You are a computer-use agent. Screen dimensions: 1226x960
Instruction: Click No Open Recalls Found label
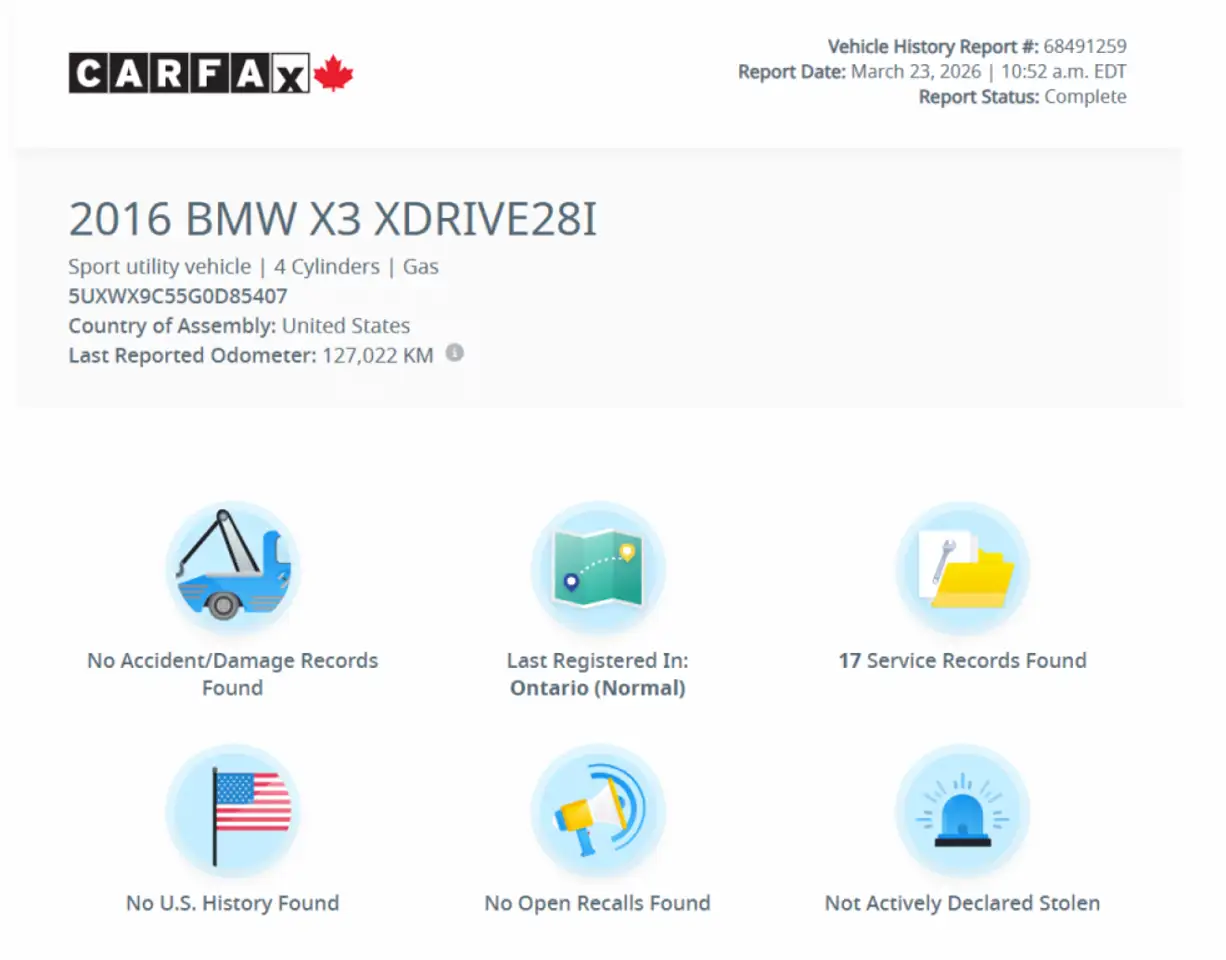(x=598, y=903)
